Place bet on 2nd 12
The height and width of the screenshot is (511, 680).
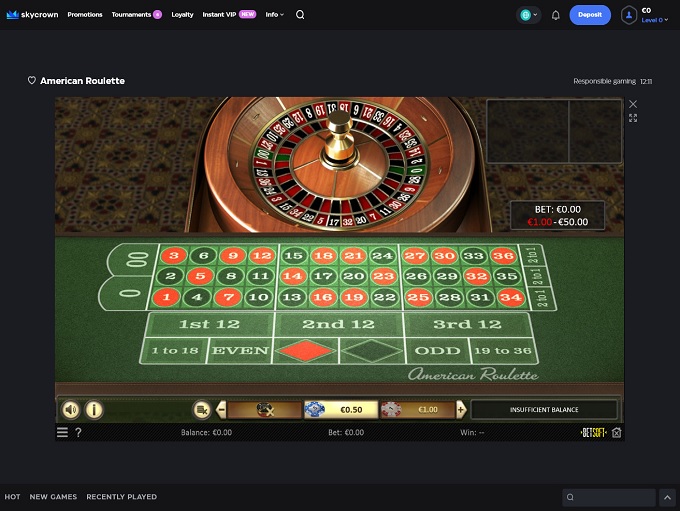pyautogui.click(x=339, y=324)
